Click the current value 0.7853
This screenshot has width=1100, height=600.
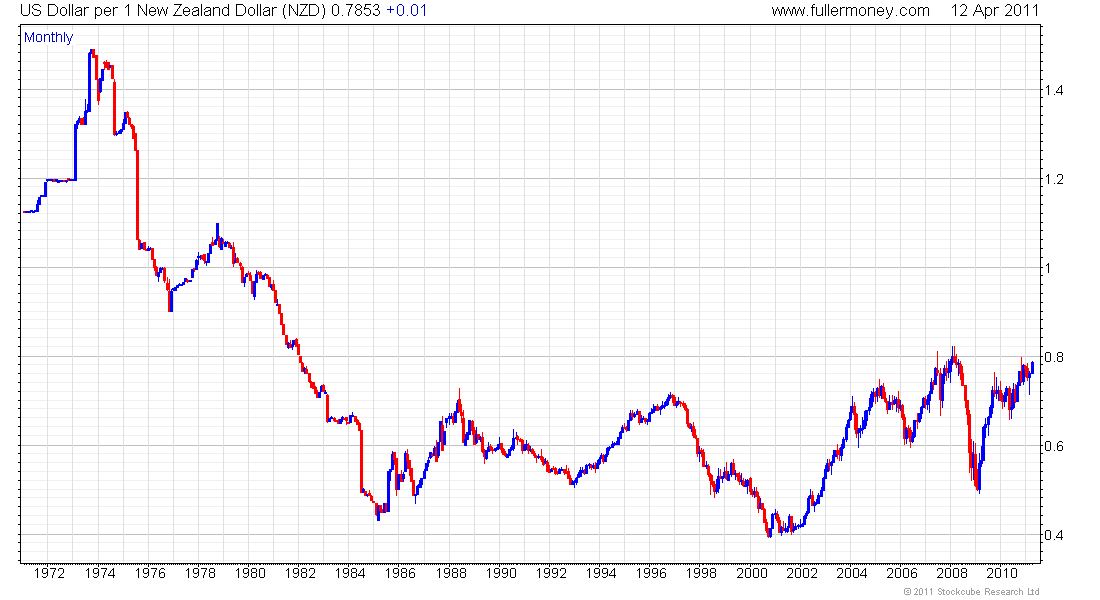pyautogui.click(x=356, y=11)
